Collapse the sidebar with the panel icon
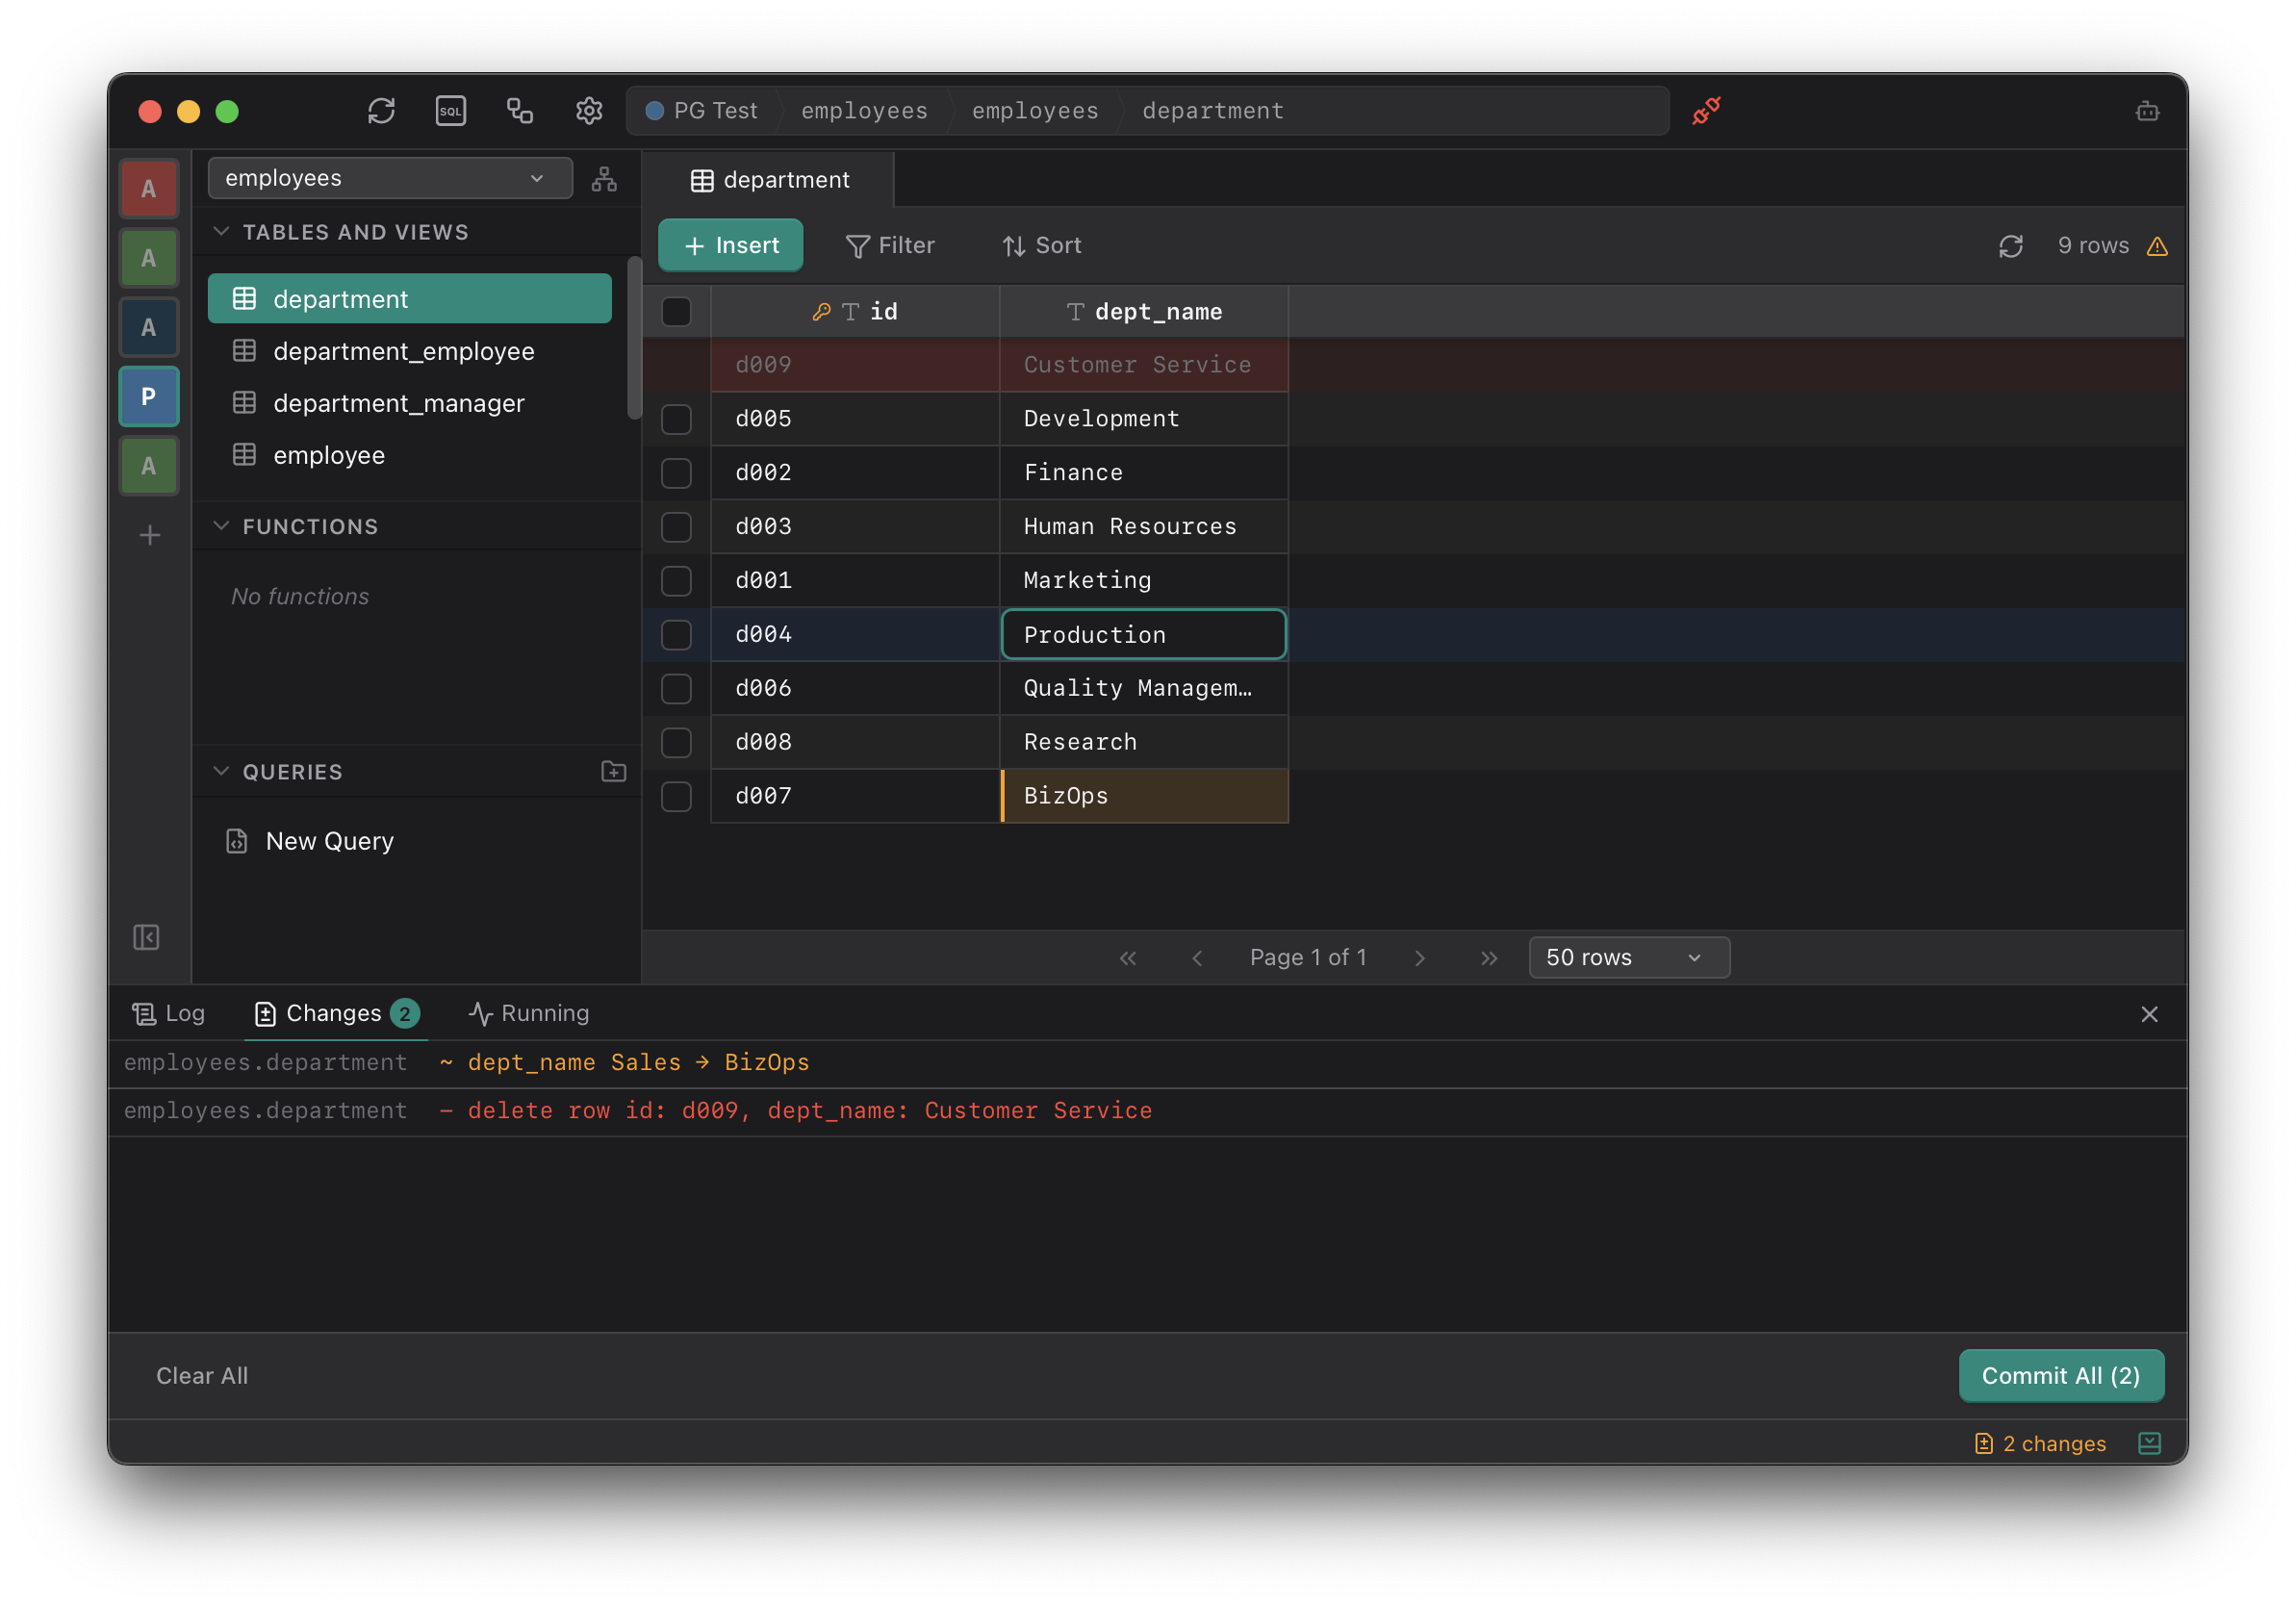The height and width of the screenshot is (1607, 2296). coord(147,937)
